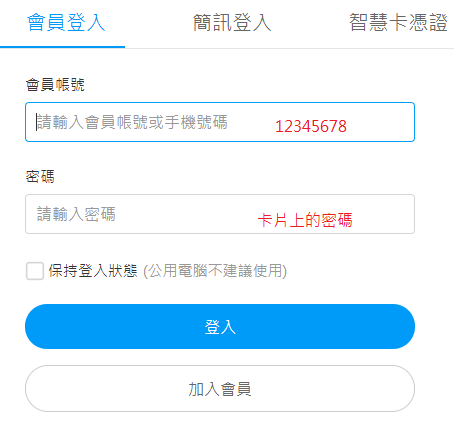
Task: Switch to the 會員登入 tab
Action: (66, 23)
